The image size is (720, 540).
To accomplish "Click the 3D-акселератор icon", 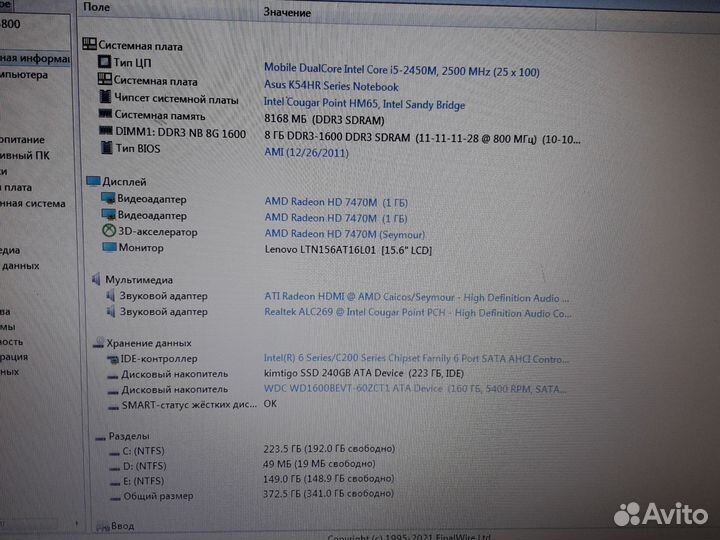I will tap(109, 230).
